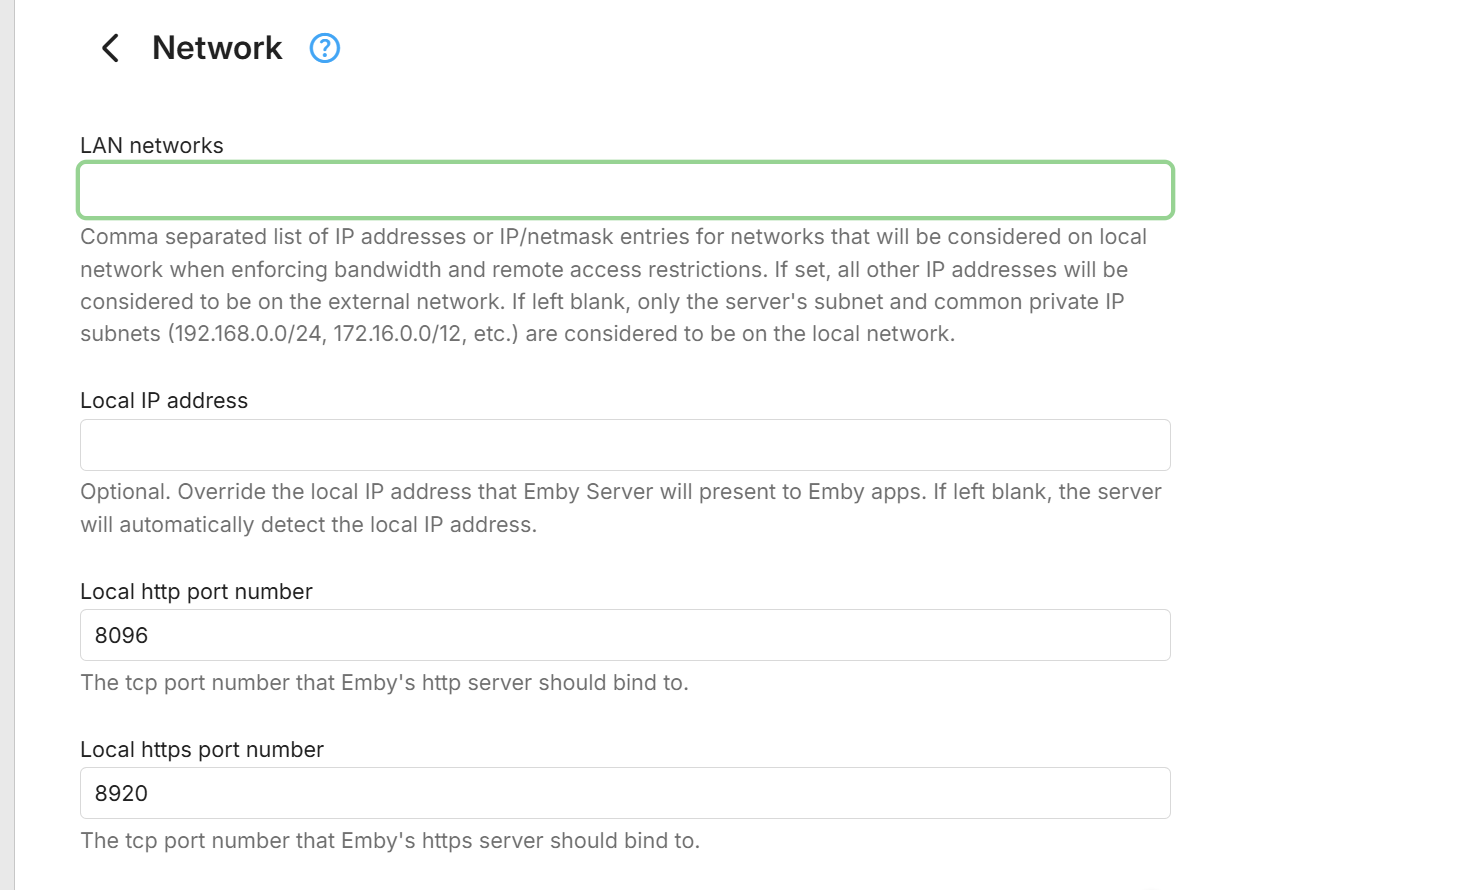Viewport: 1466px width, 890px height.
Task: Click the "LAN networks" field label
Action: coord(152,146)
